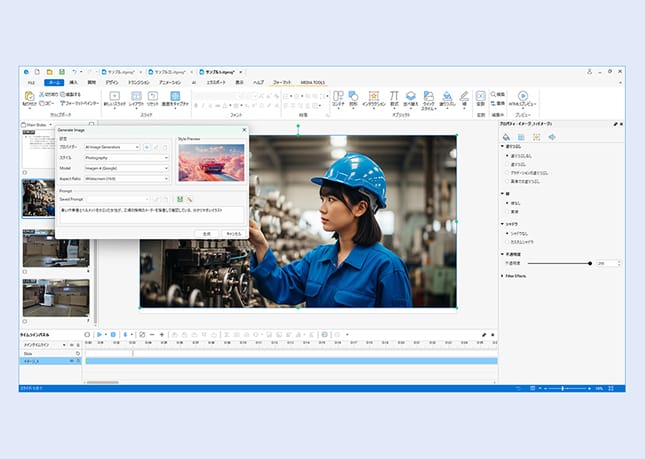The width and height of the screenshot is (645, 459).
Task: Open the Widescreen aspect ratio dropdown
Action: pyautogui.click(x=126, y=179)
